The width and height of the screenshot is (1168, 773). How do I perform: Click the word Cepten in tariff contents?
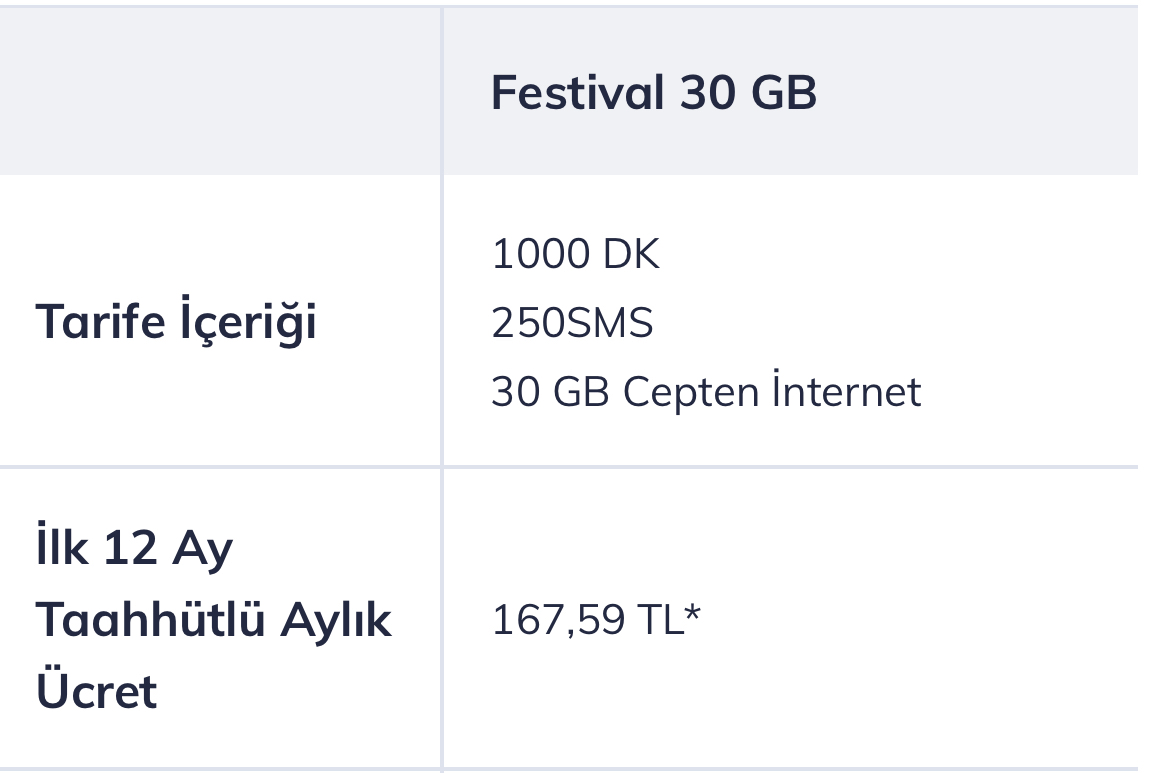tap(691, 393)
